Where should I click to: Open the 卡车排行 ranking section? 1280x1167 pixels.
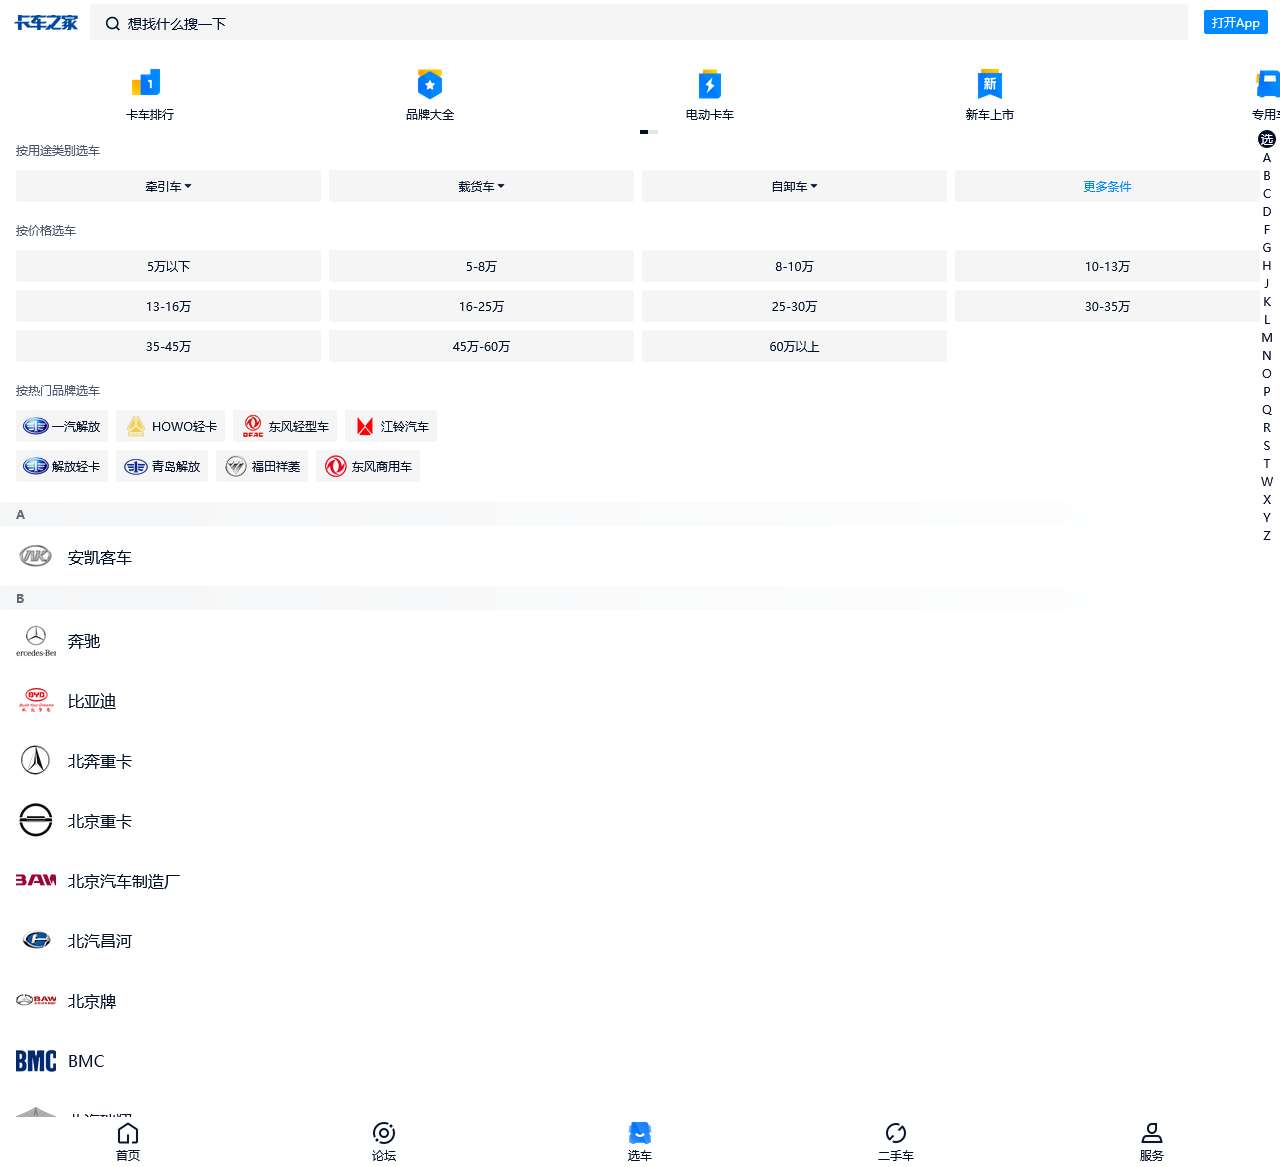tap(148, 95)
